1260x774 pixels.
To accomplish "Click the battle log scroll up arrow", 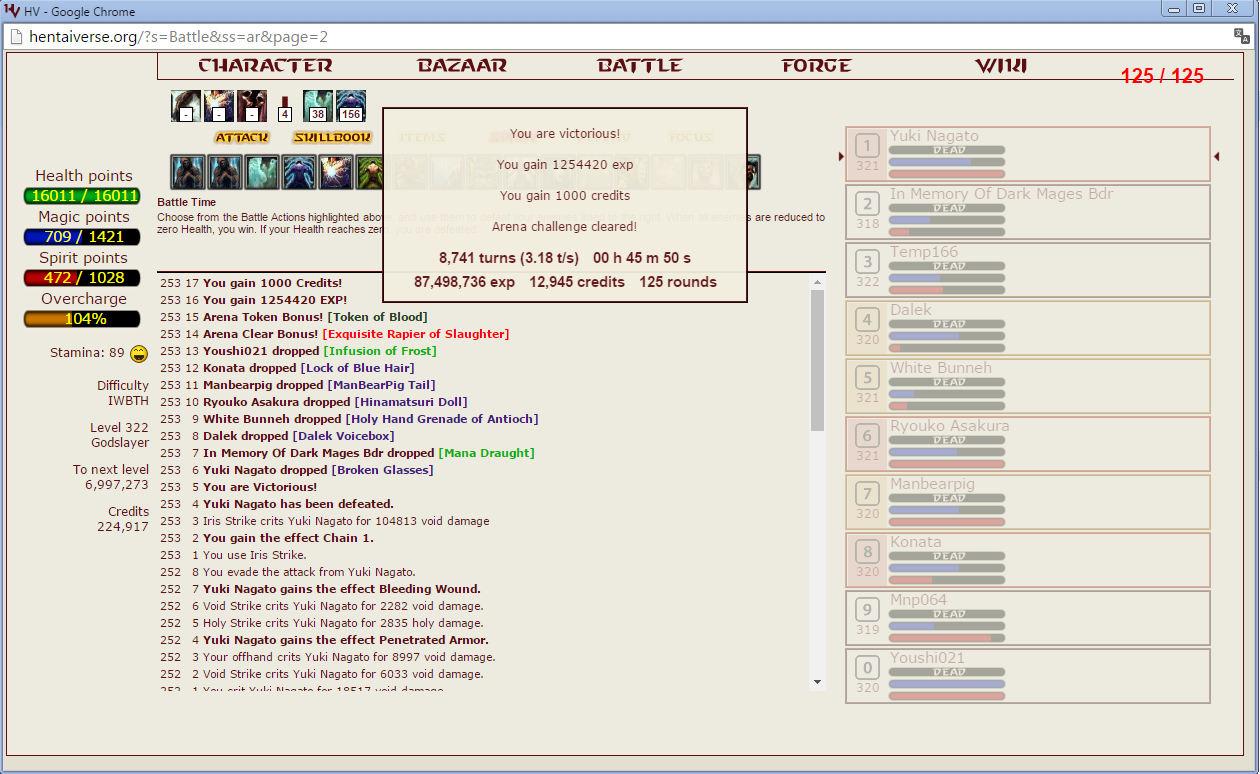I will point(817,282).
